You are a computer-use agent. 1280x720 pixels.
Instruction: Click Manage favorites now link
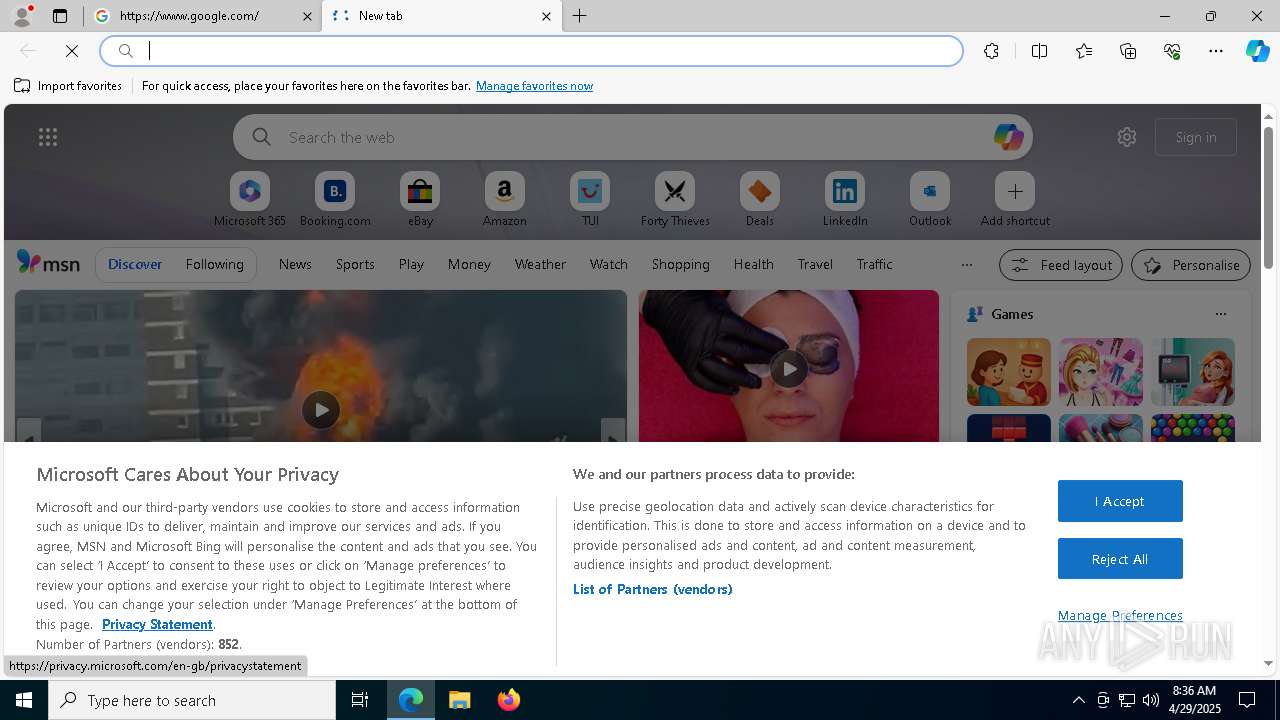click(534, 86)
